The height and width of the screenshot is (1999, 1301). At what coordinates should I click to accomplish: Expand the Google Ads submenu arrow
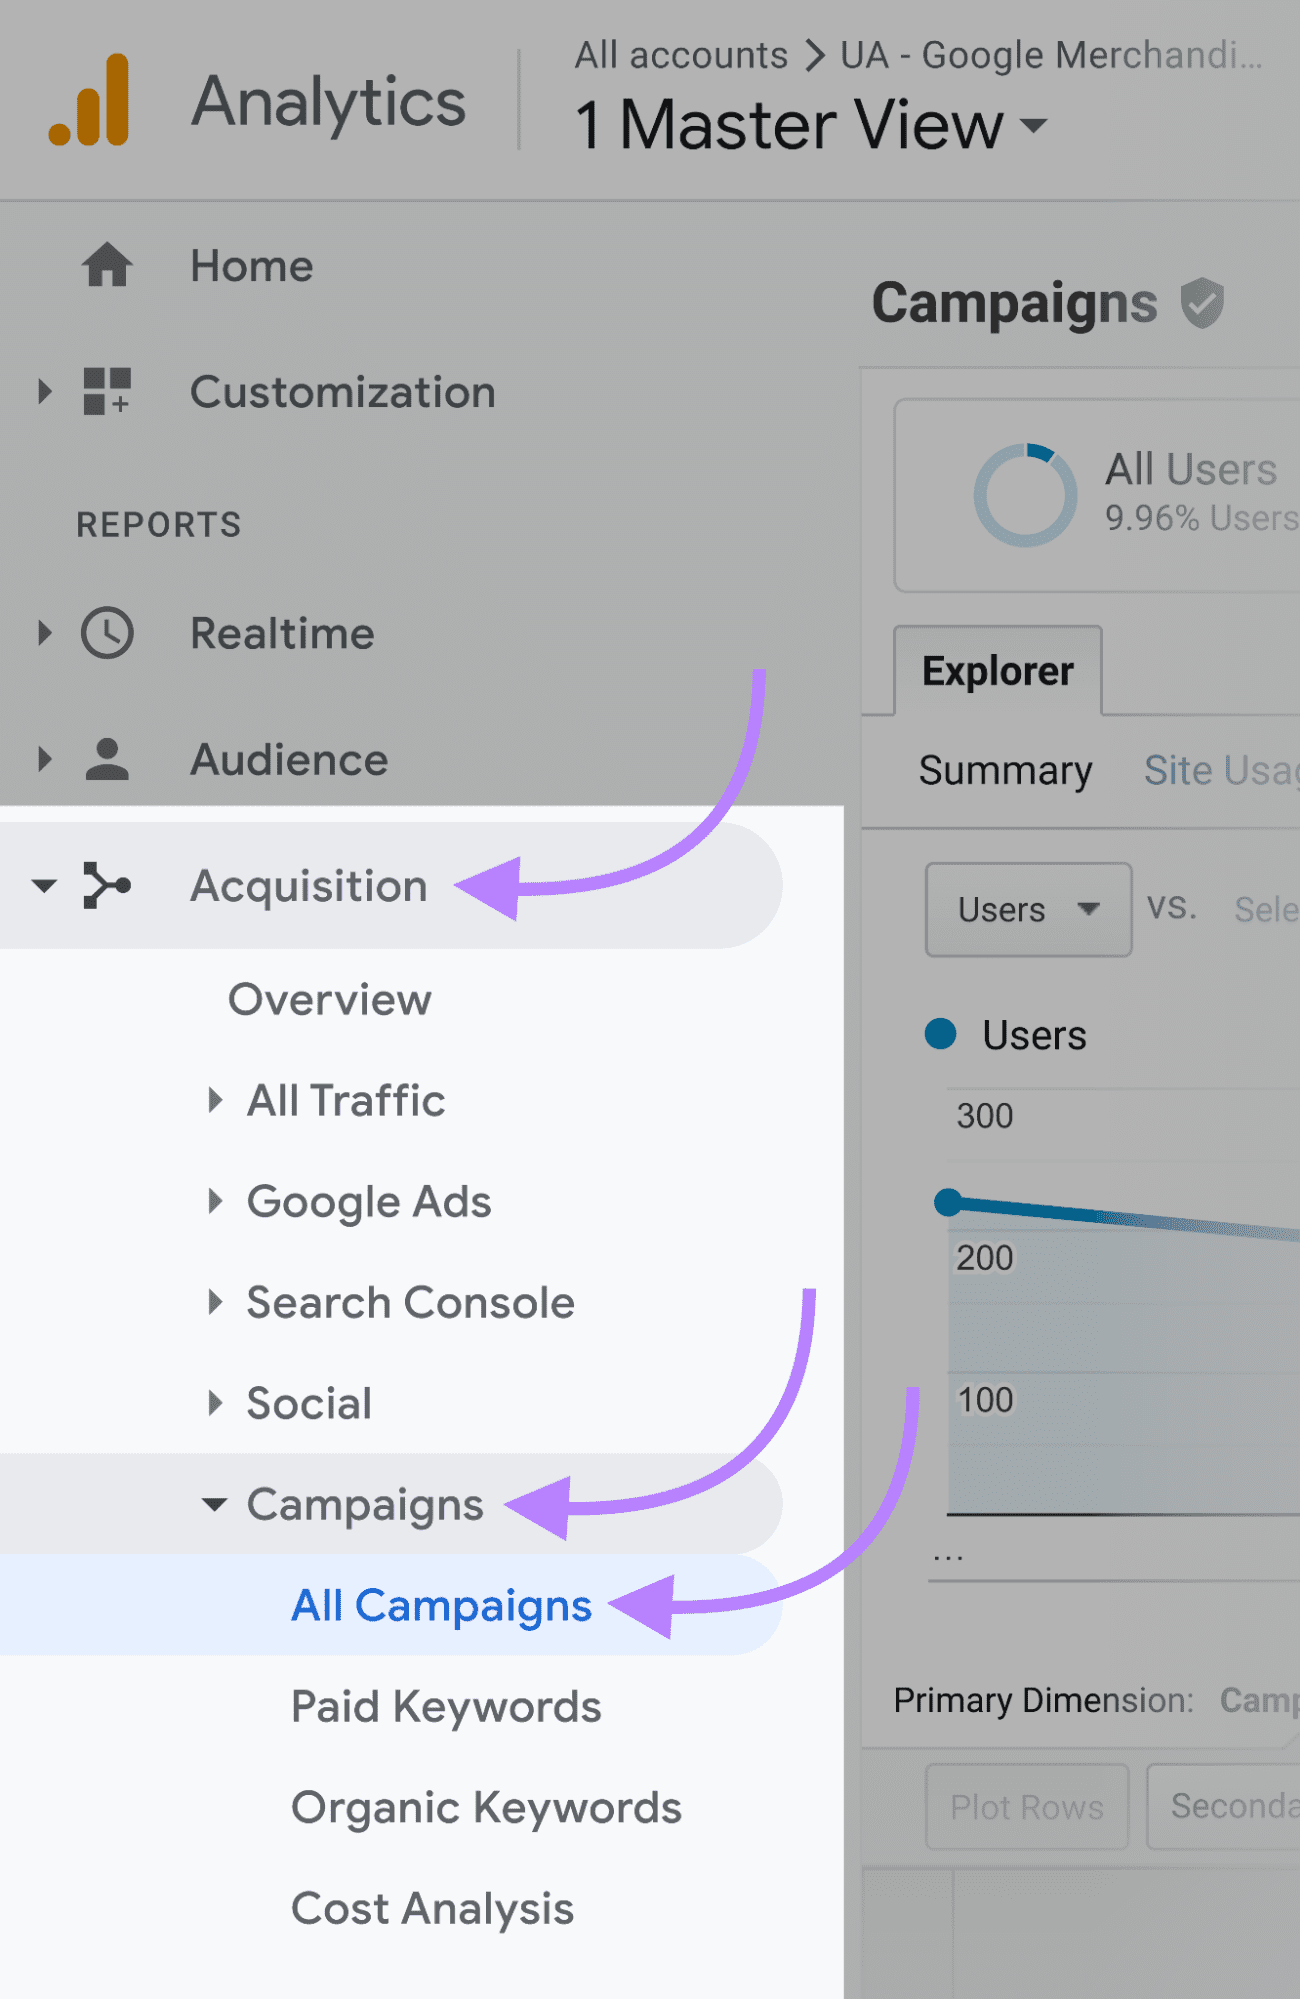[214, 1201]
